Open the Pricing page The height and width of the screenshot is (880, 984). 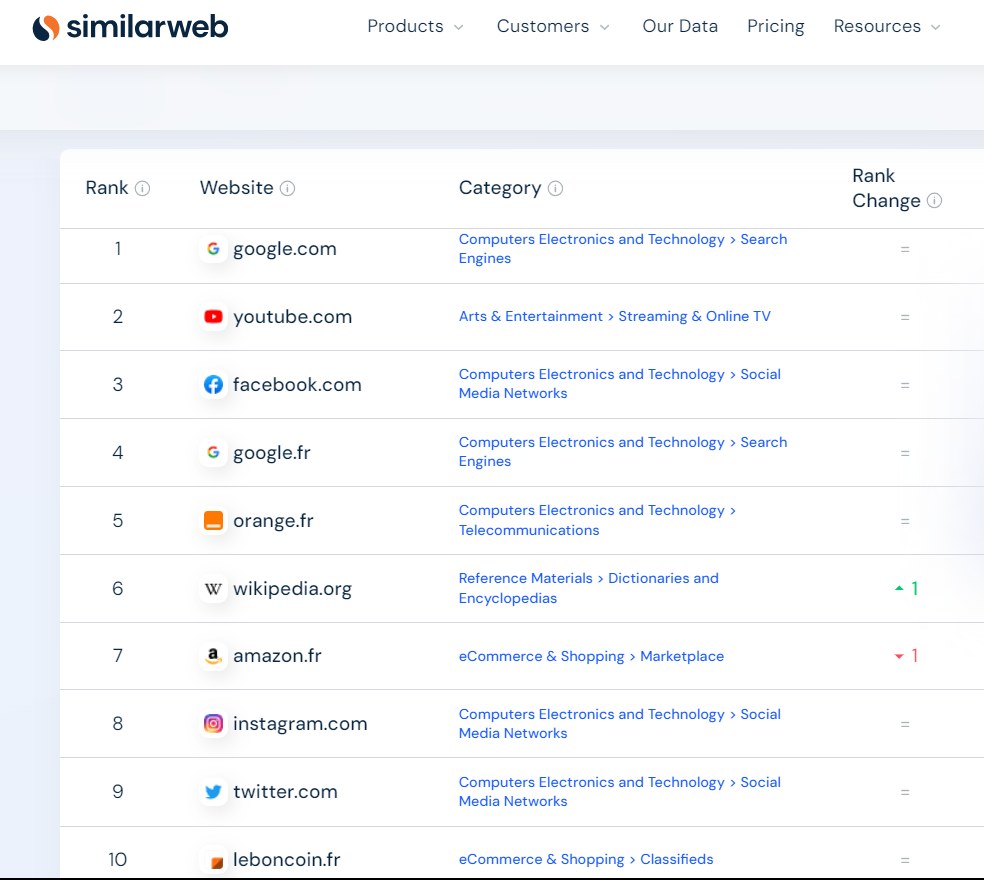(x=776, y=26)
